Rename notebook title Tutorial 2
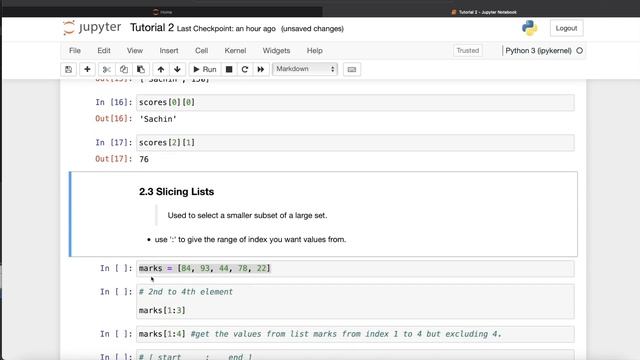The image size is (640, 360). [x=152, y=28]
